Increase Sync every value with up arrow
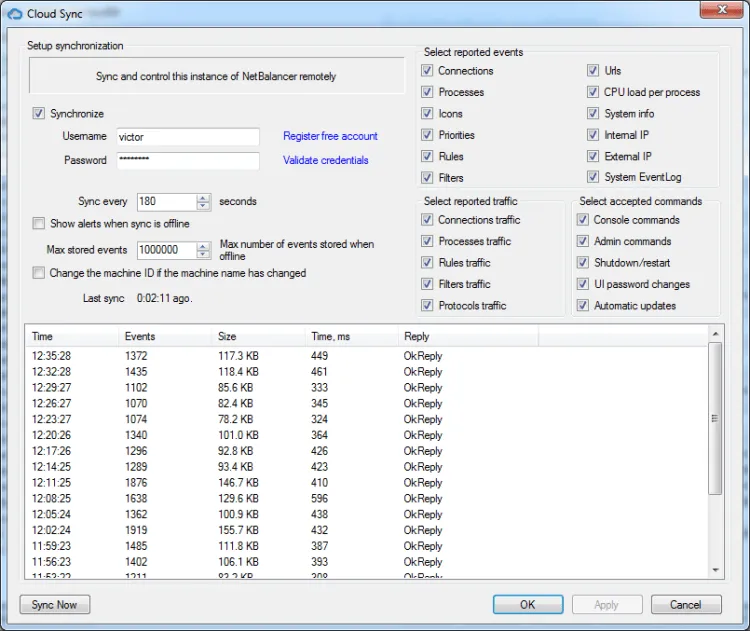Screen dimensions: 750x631 click(203, 198)
